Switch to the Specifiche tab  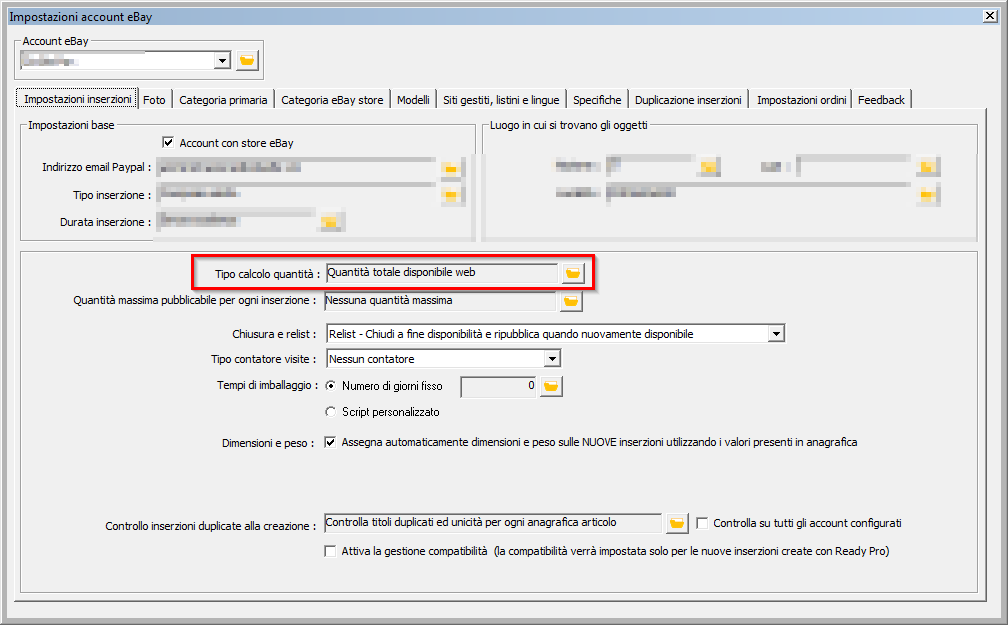click(x=597, y=100)
